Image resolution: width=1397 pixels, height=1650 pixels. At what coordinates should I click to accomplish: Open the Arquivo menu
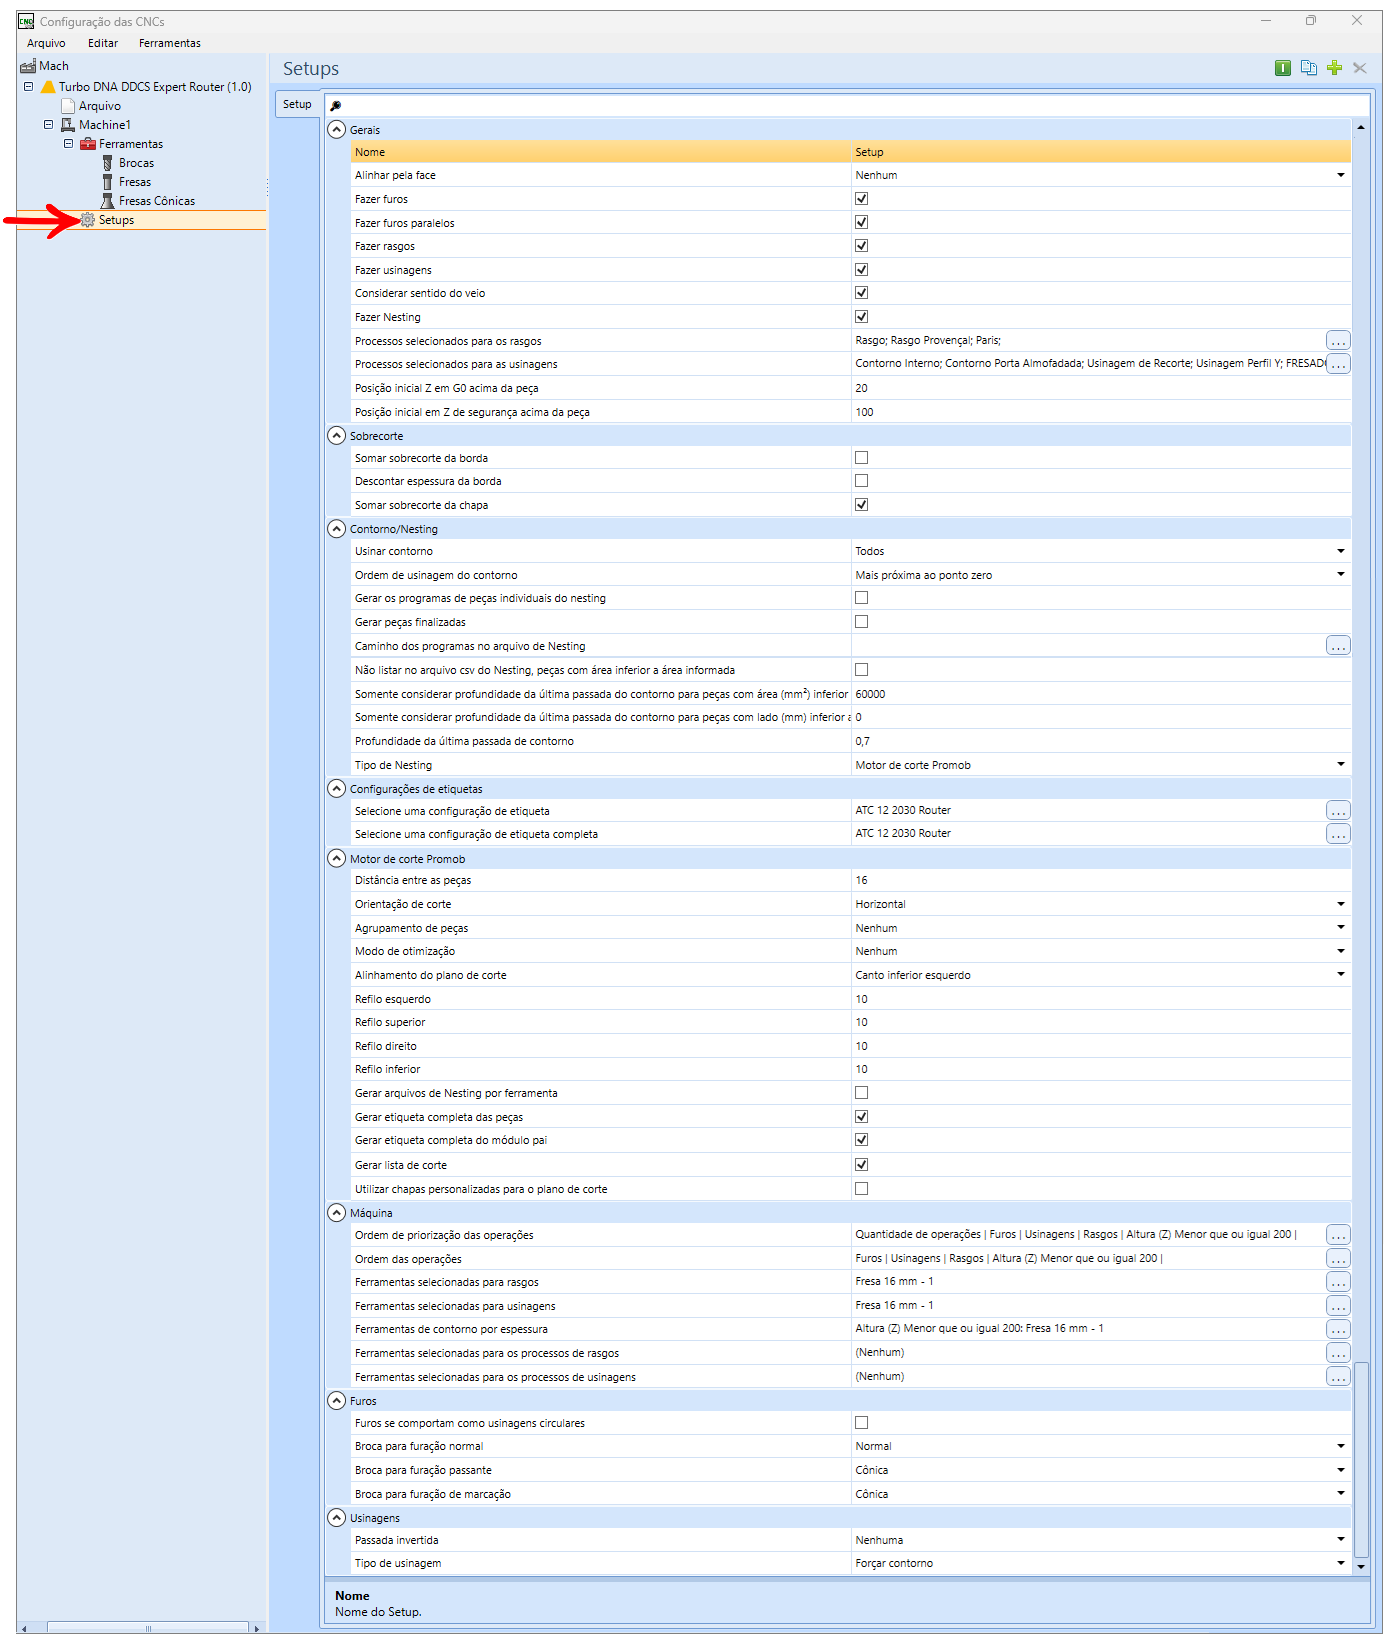[46, 43]
